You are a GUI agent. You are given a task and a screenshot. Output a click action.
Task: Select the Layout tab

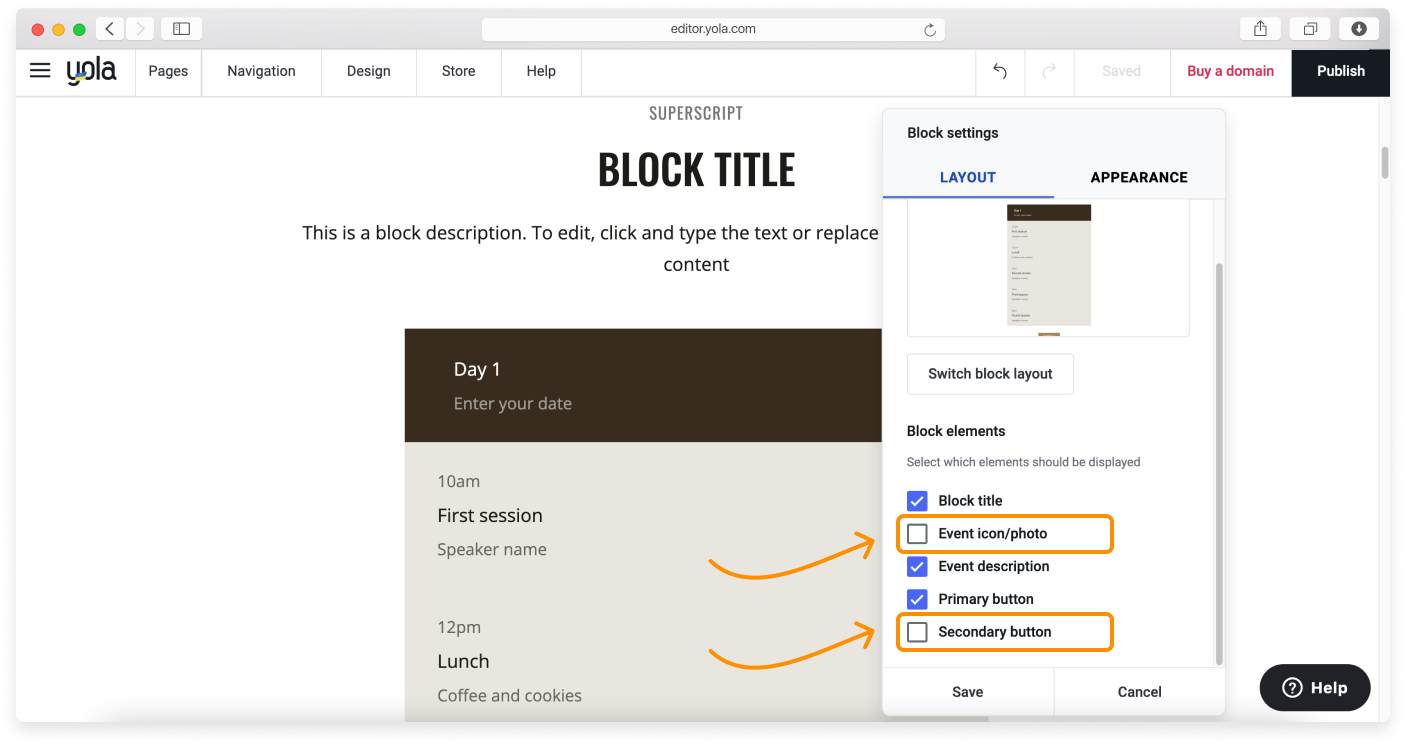click(x=967, y=177)
